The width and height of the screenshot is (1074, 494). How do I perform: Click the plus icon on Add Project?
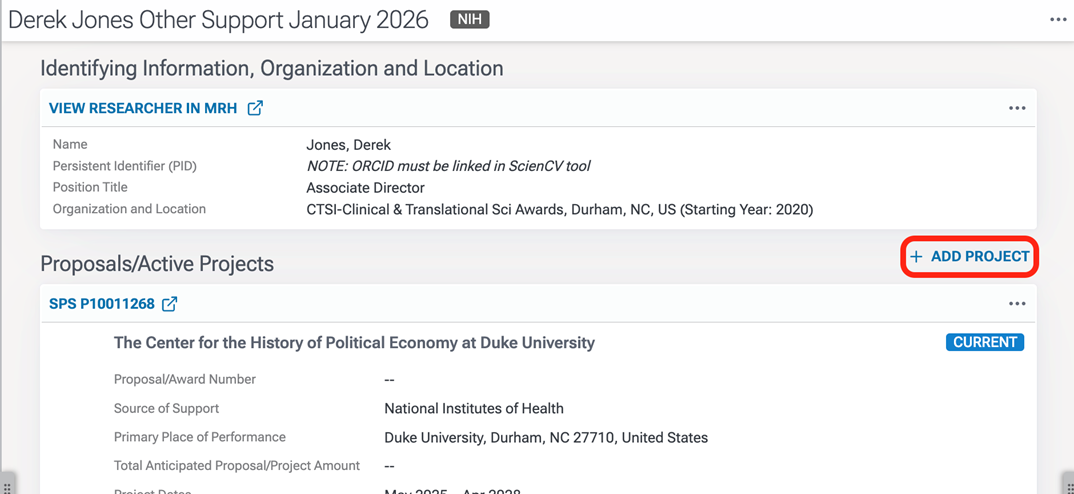coord(916,257)
